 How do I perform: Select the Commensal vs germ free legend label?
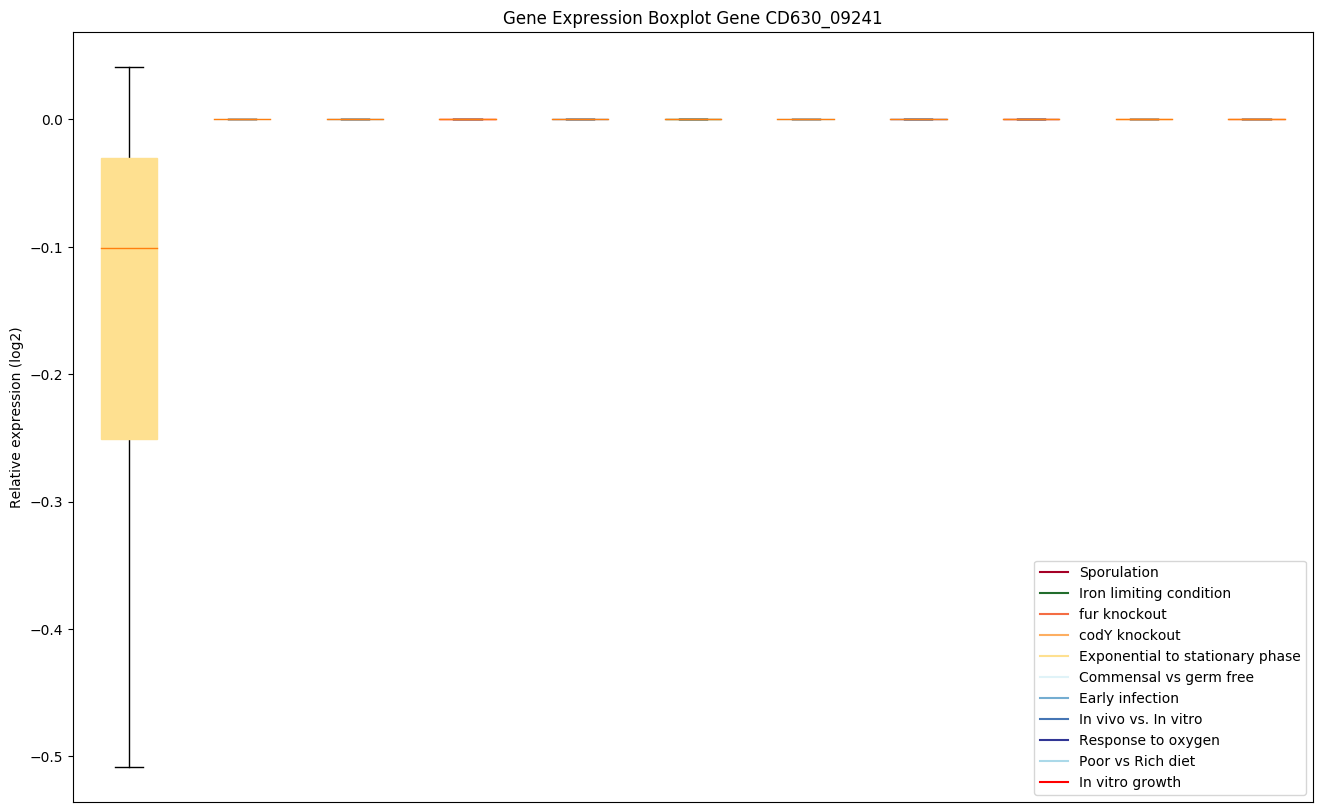click(x=1166, y=677)
